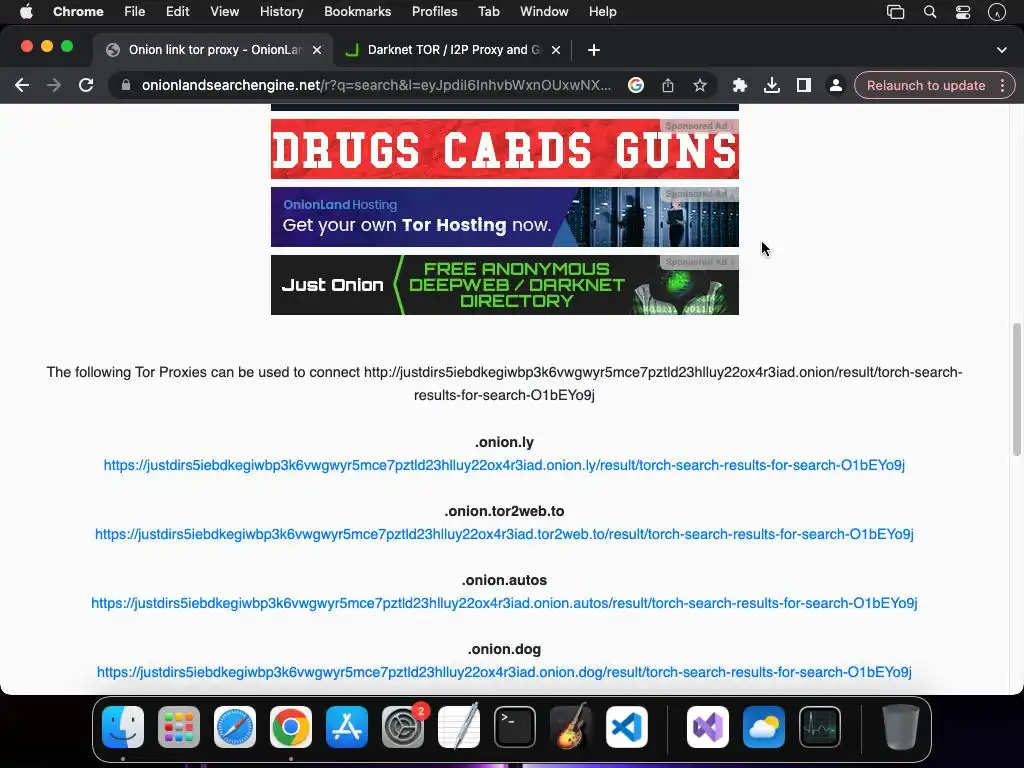Go forward with the forward arrow
This screenshot has width=1024, height=768.
click(x=54, y=86)
